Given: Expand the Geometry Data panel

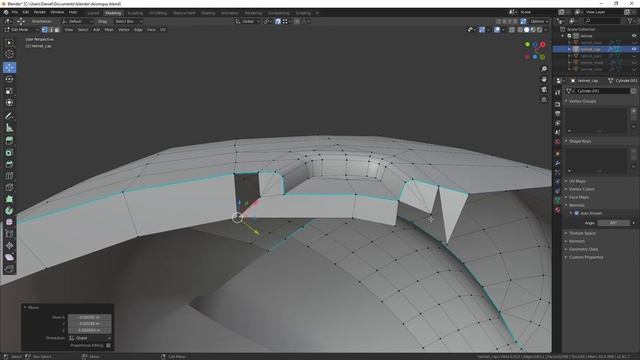Looking at the screenshot, I should [x=583, y=249].
